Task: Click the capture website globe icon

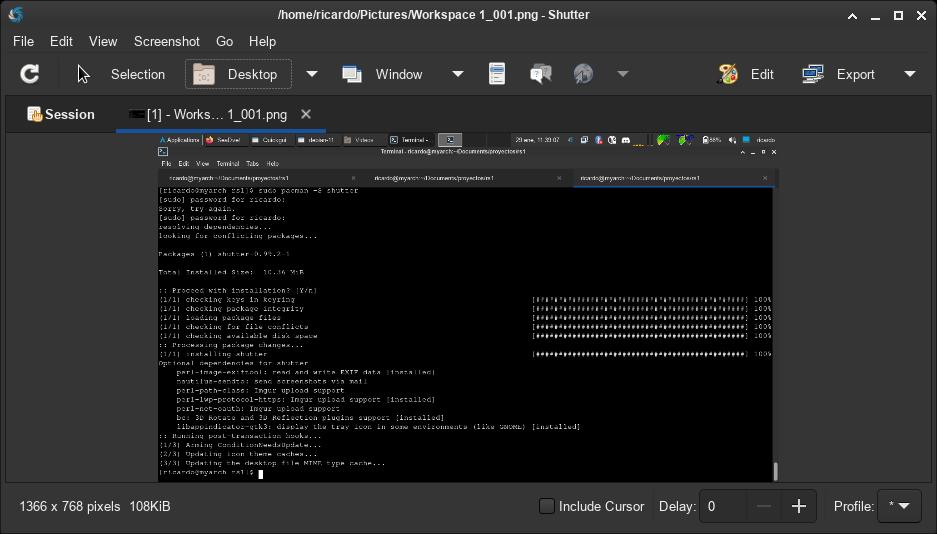Action: click(583, 74)
